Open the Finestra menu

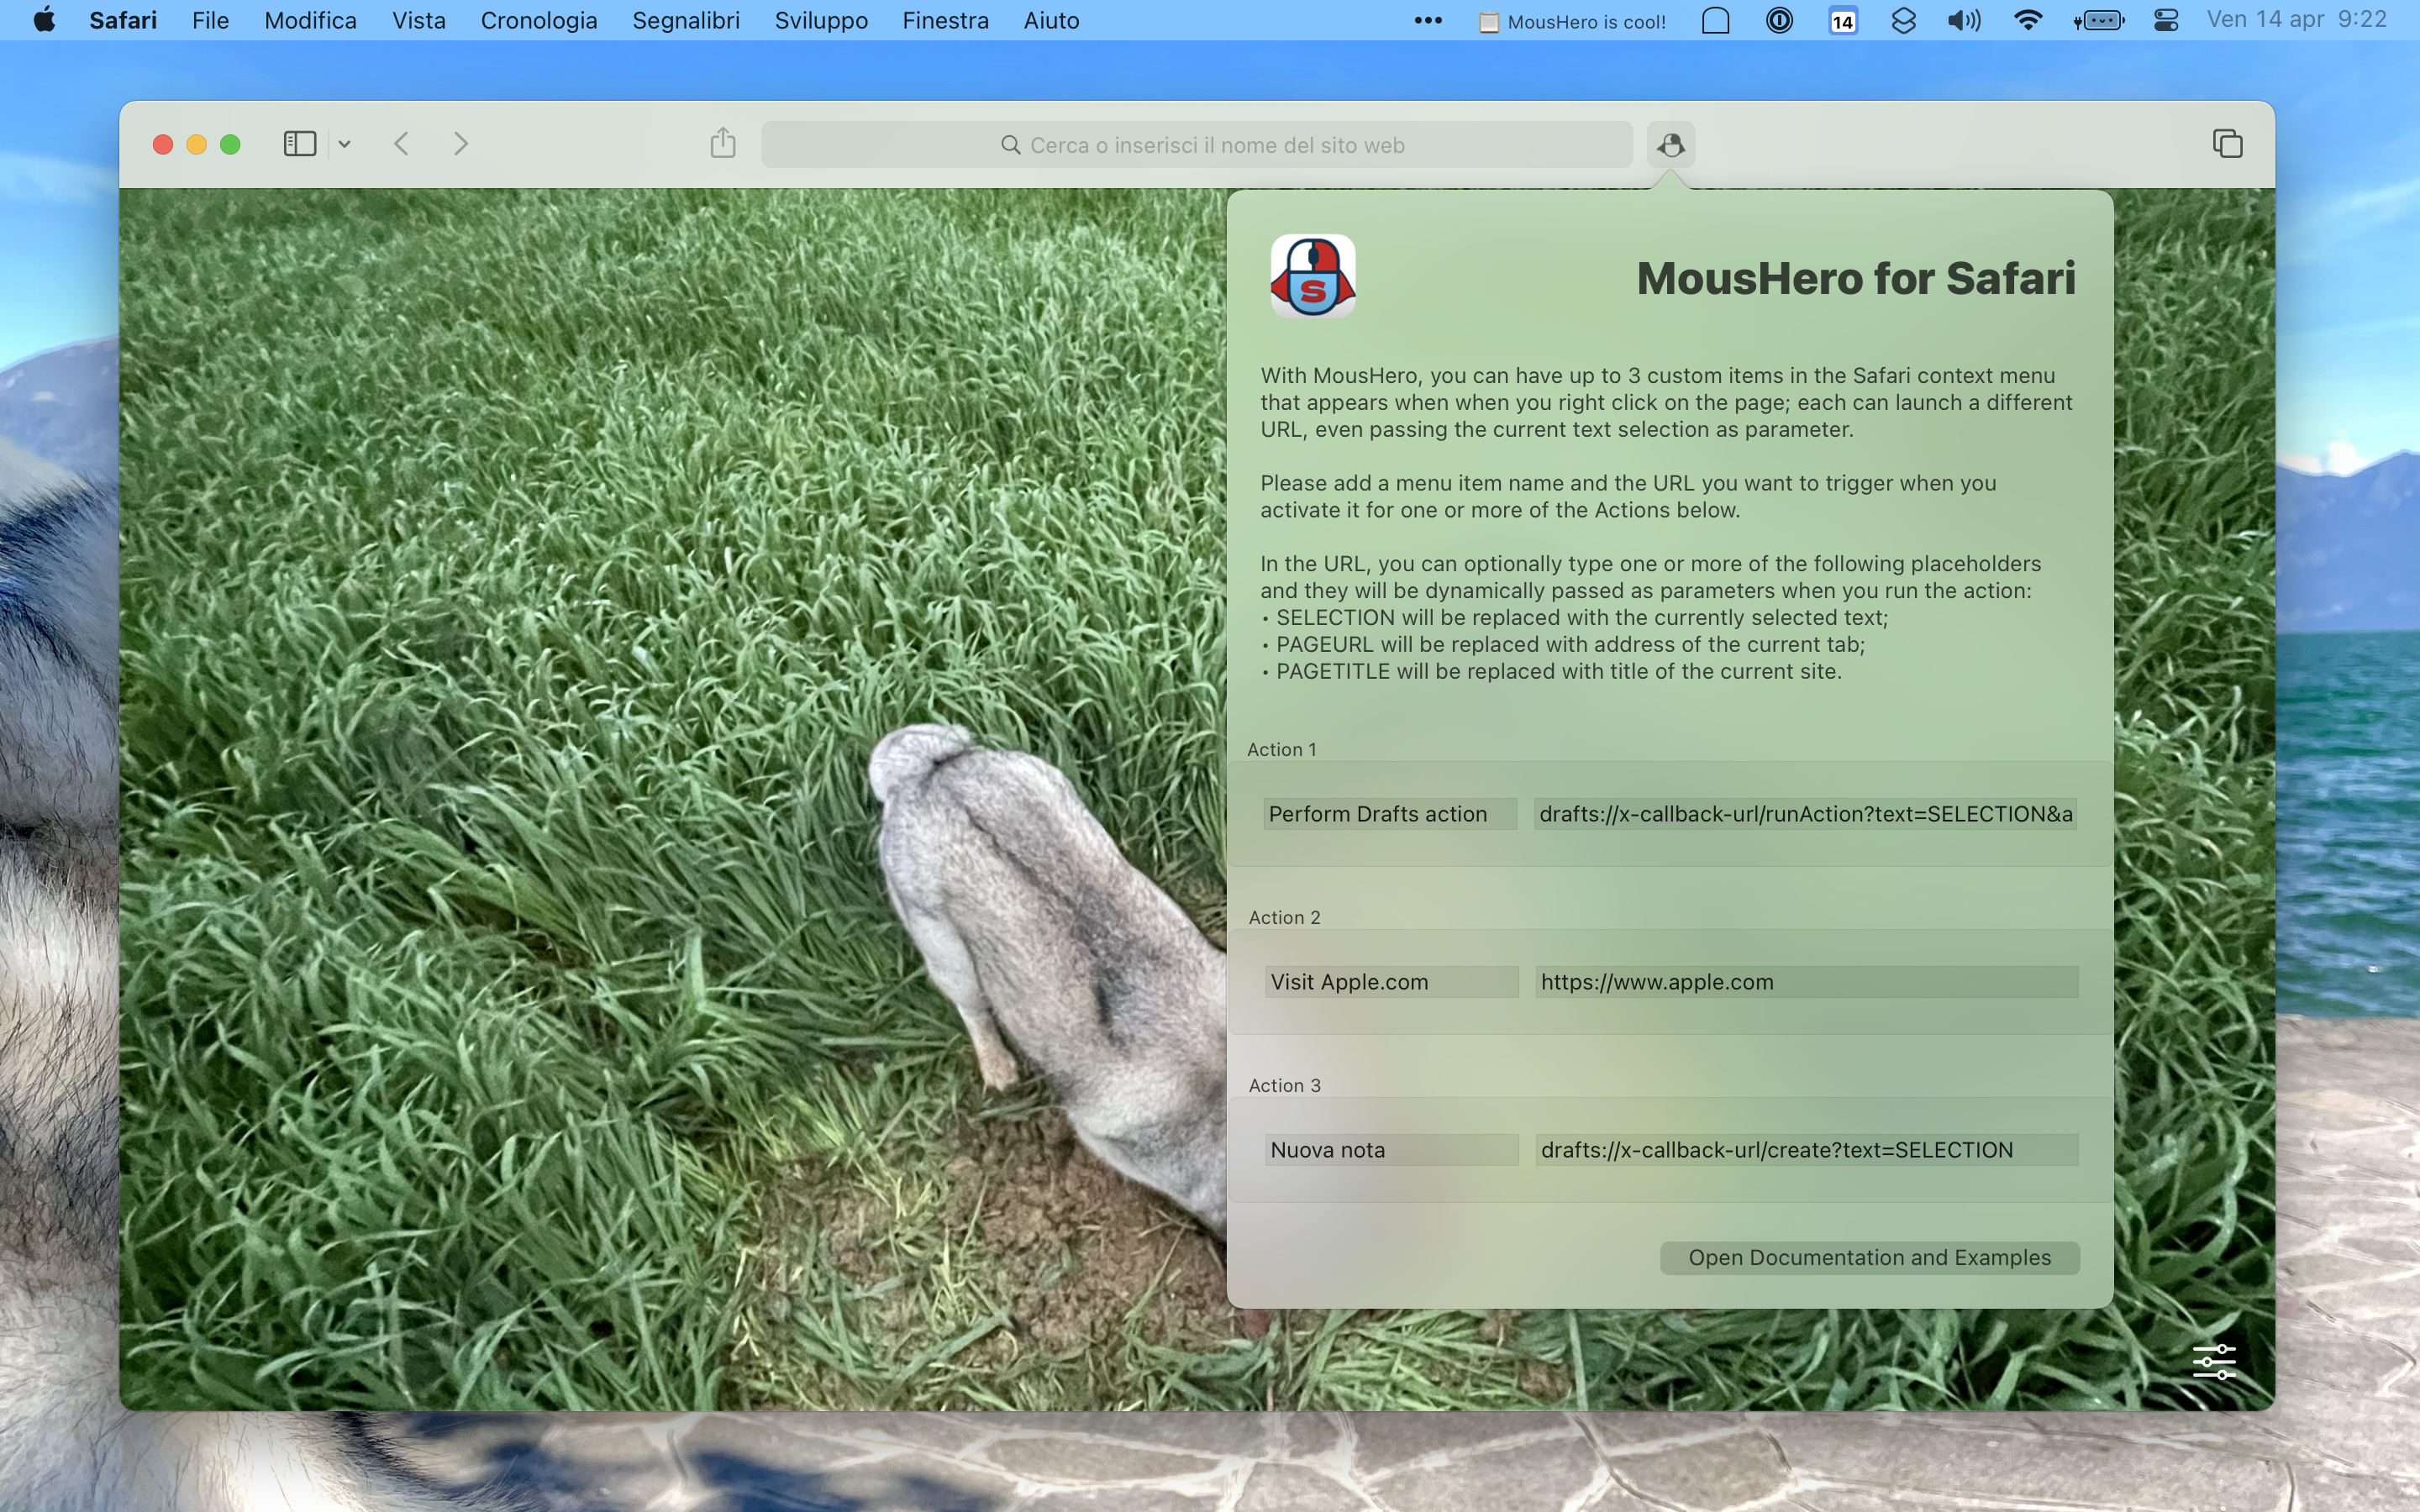coord(945,20)
